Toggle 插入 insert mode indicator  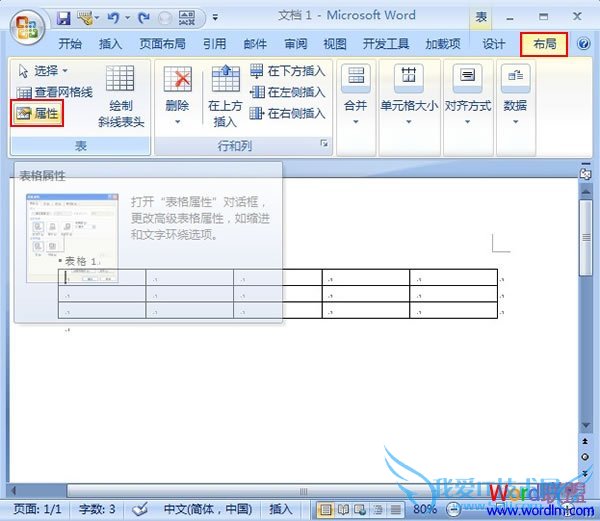(280, 509)
